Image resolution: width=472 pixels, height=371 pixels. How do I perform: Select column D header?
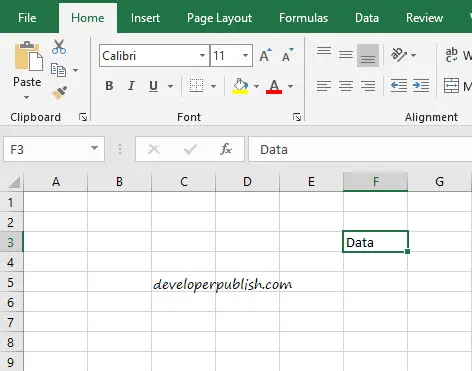click(x=247, y=182)
